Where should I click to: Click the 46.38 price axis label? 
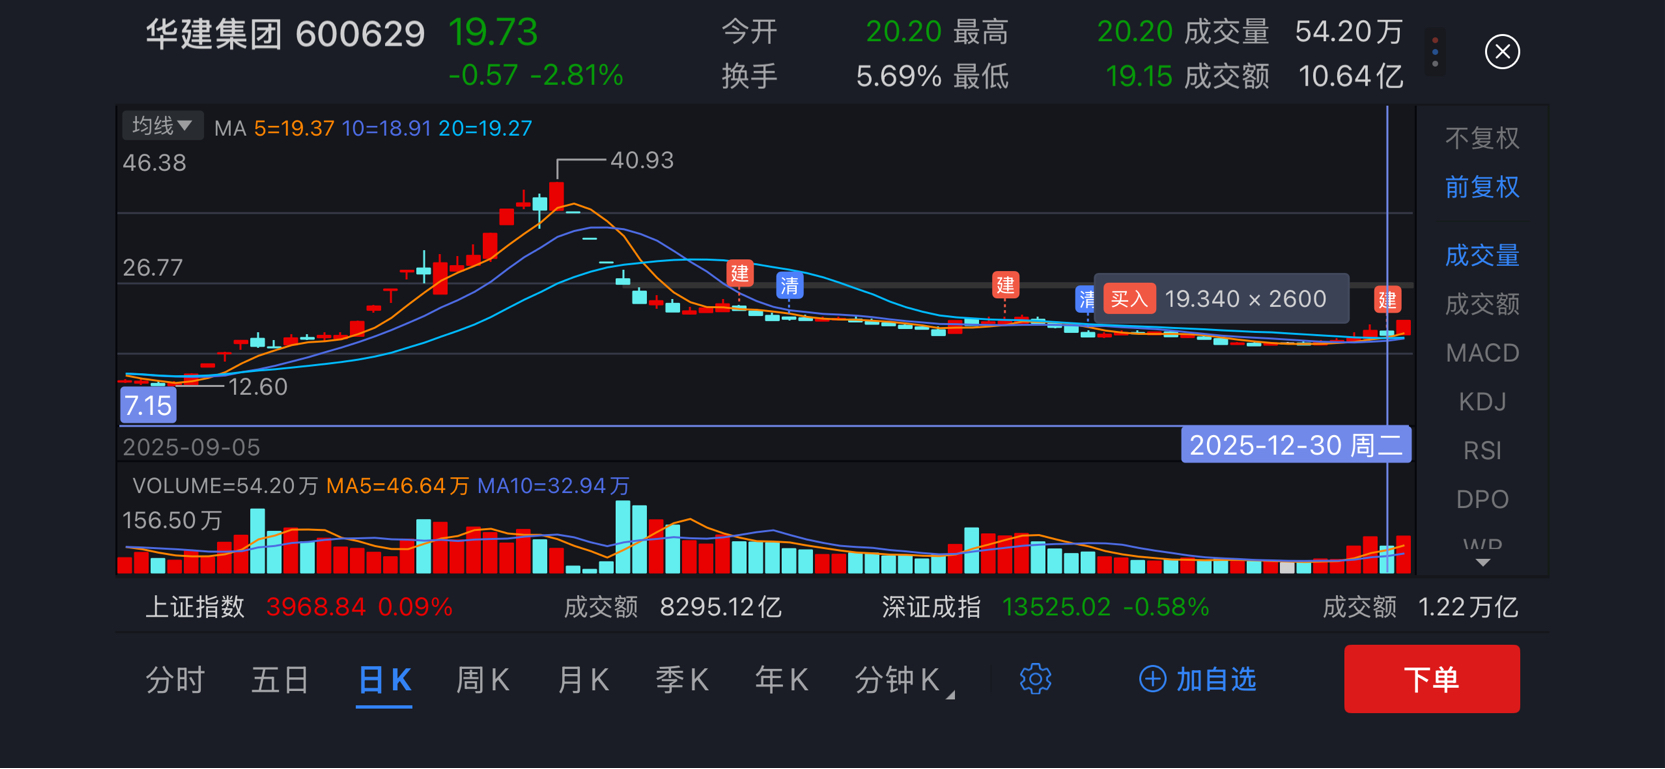154,163
